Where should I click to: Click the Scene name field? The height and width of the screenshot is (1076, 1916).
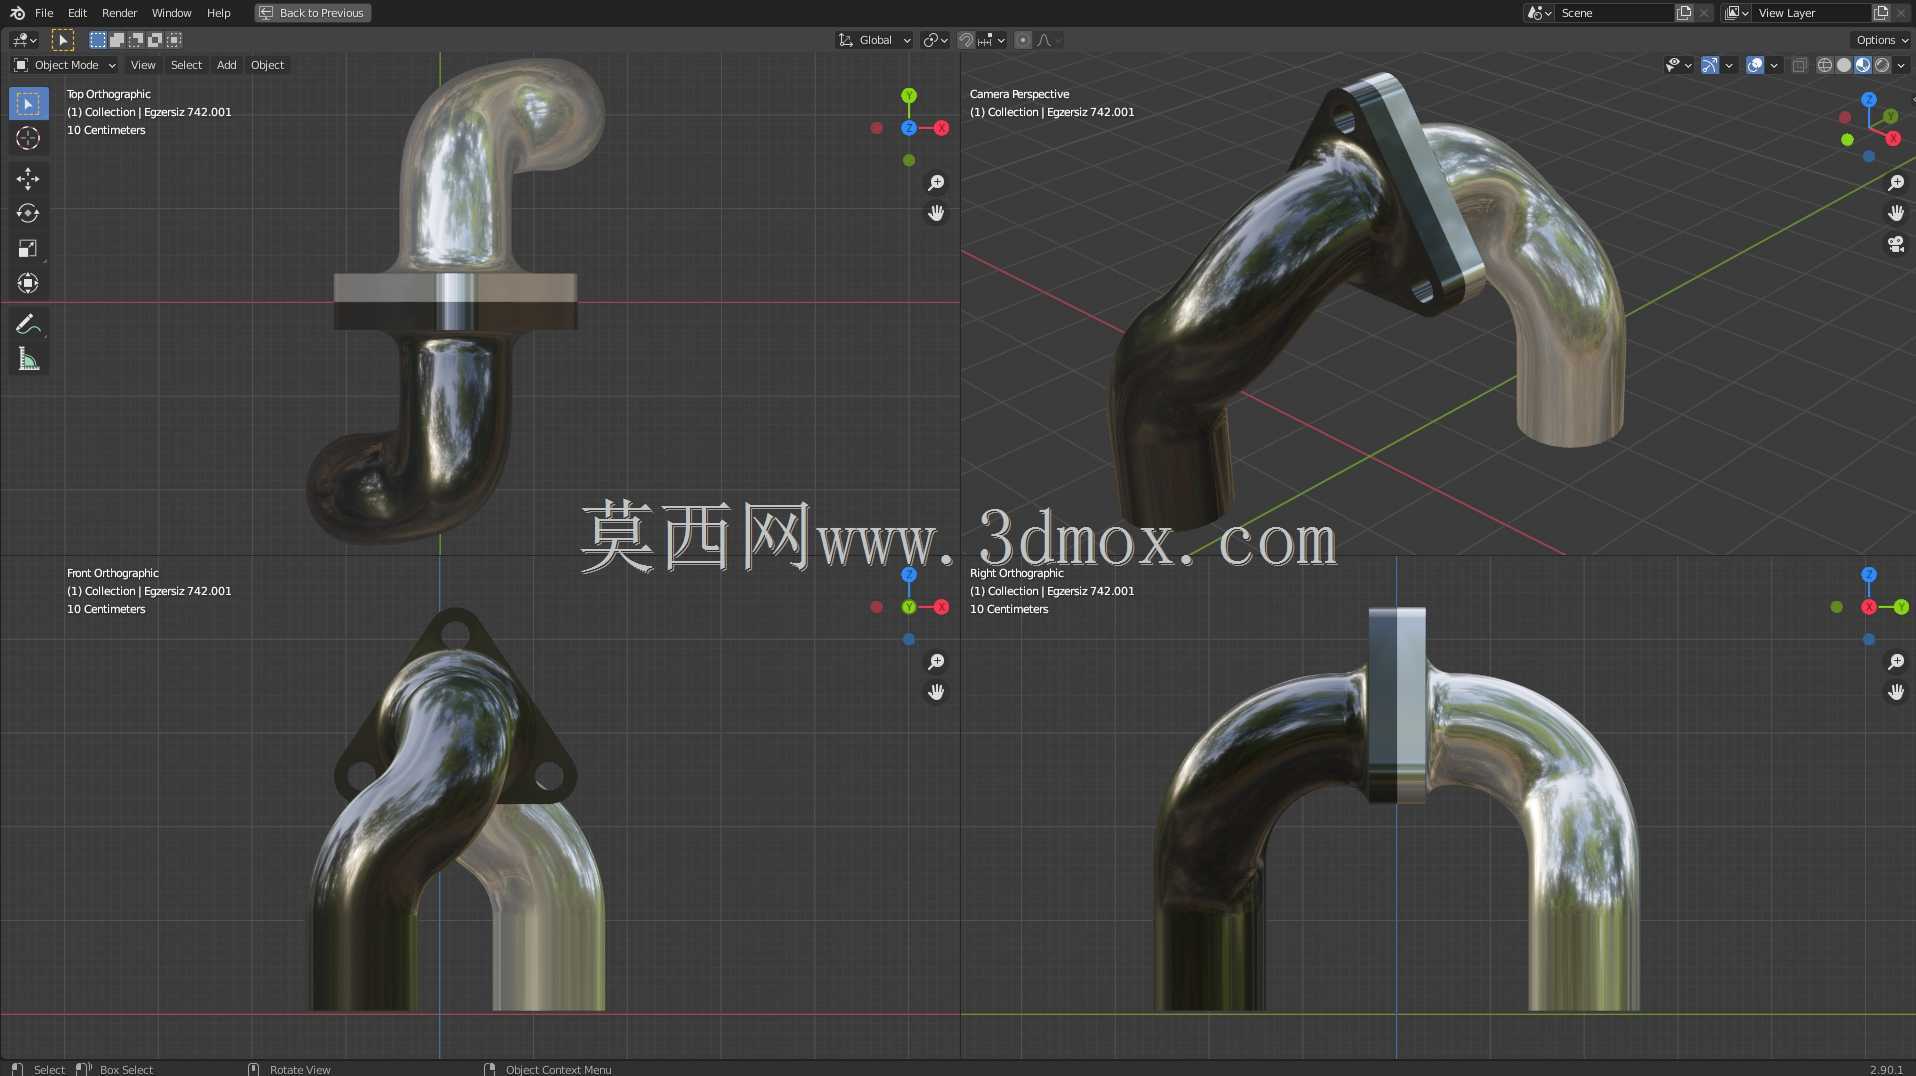(x=1614, y=13)
